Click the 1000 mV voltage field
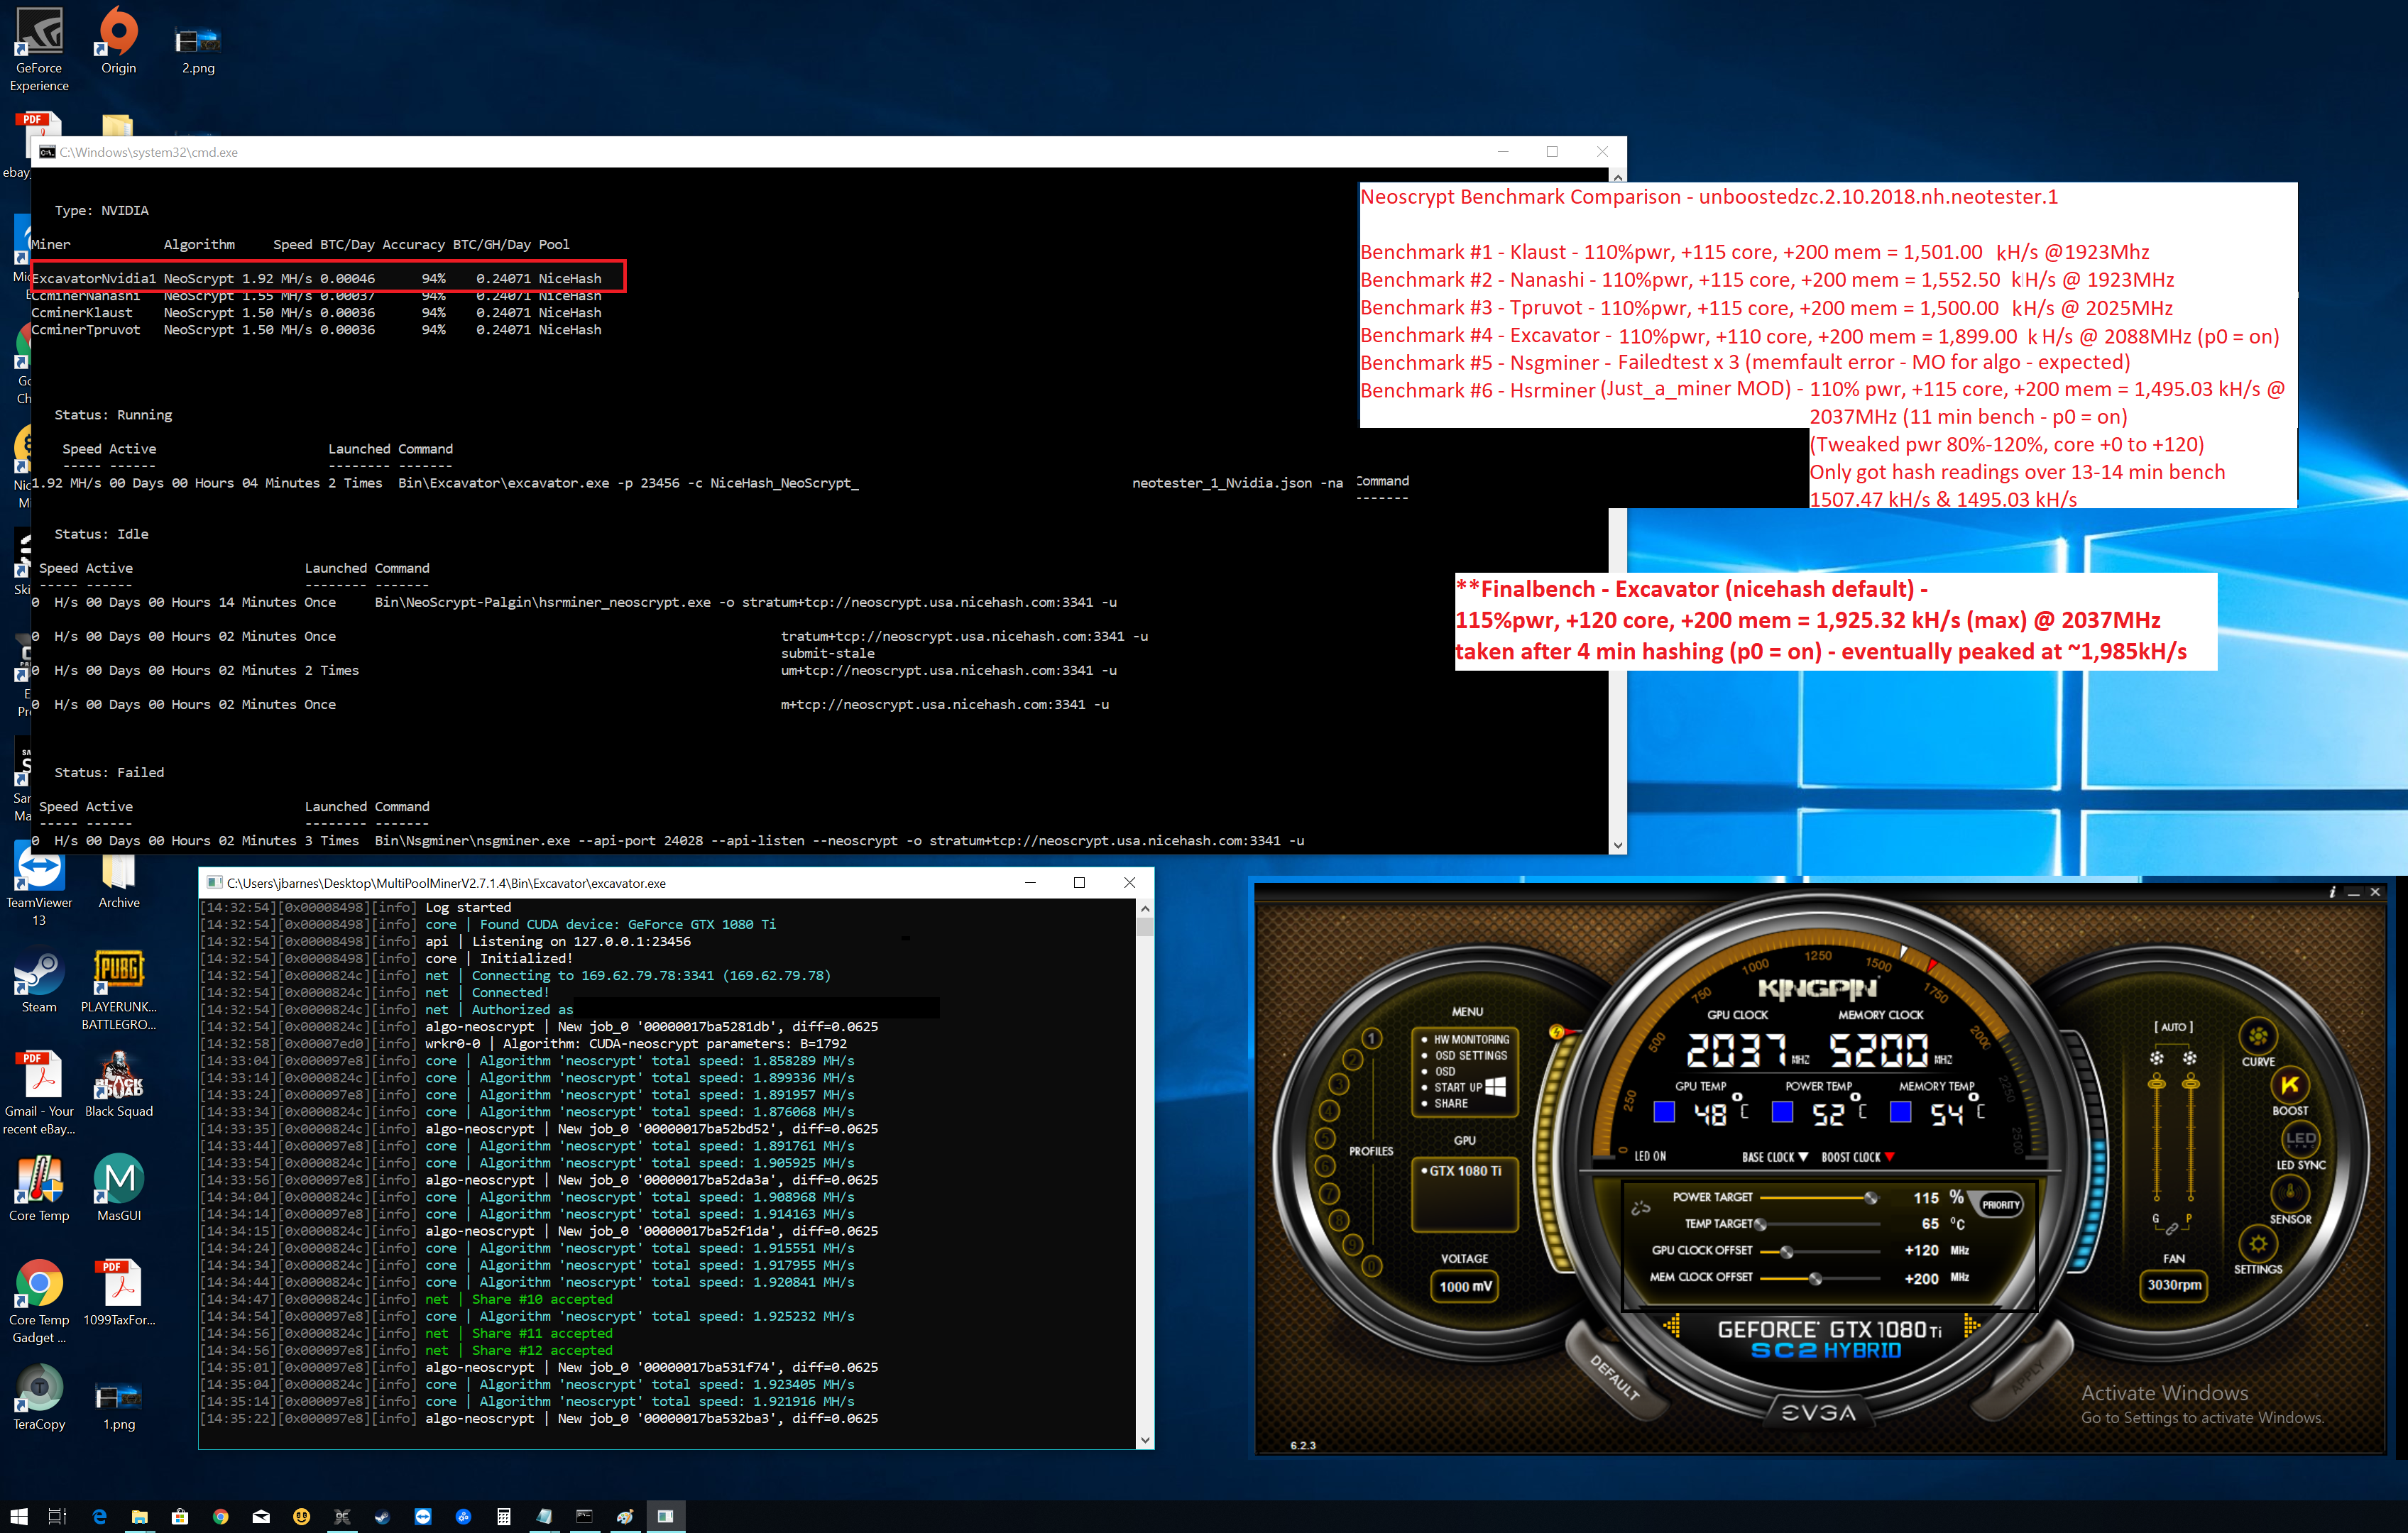The image size is (2408, 1533). (x=1465, y=1286)
